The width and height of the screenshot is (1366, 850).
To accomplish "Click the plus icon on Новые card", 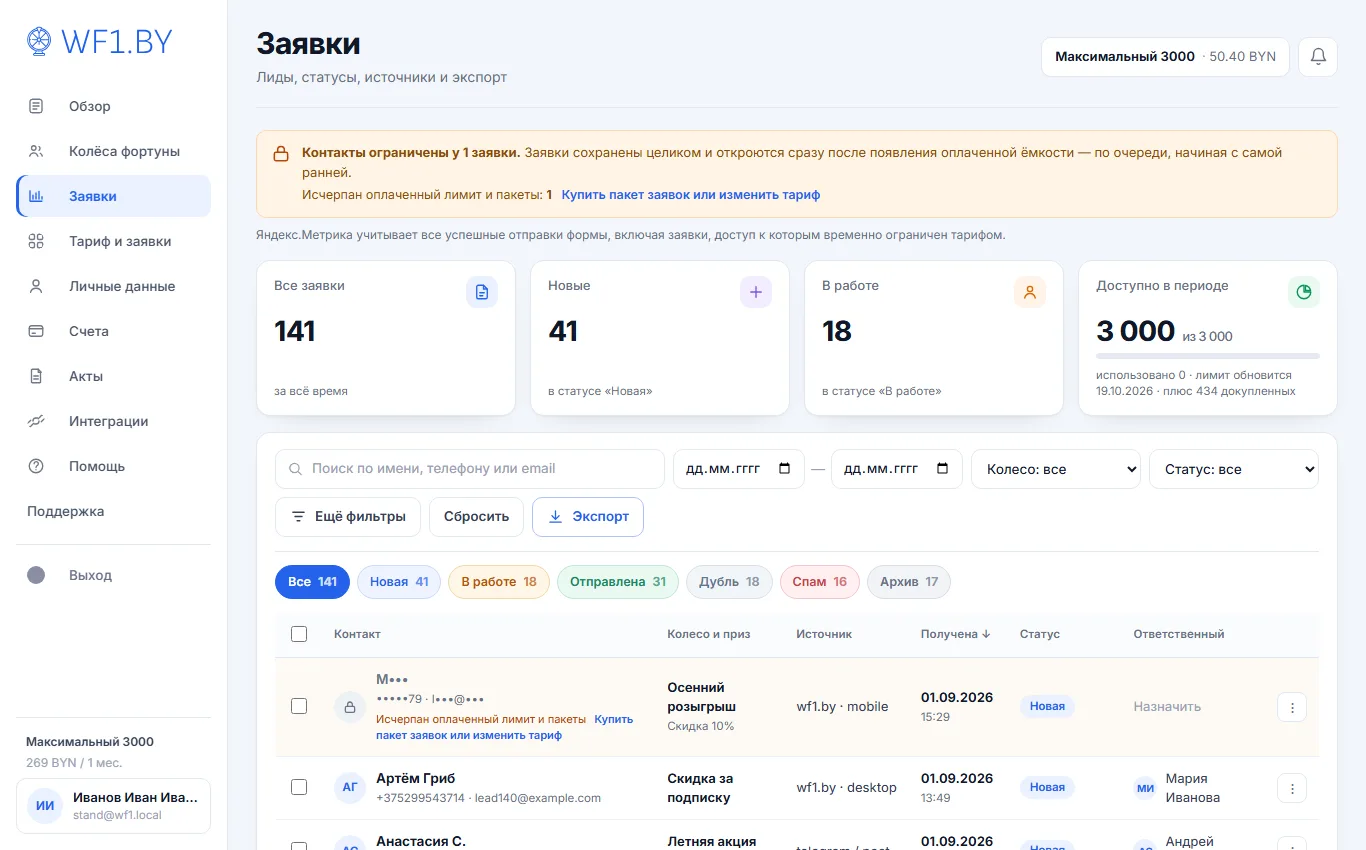I will (756, 292).
